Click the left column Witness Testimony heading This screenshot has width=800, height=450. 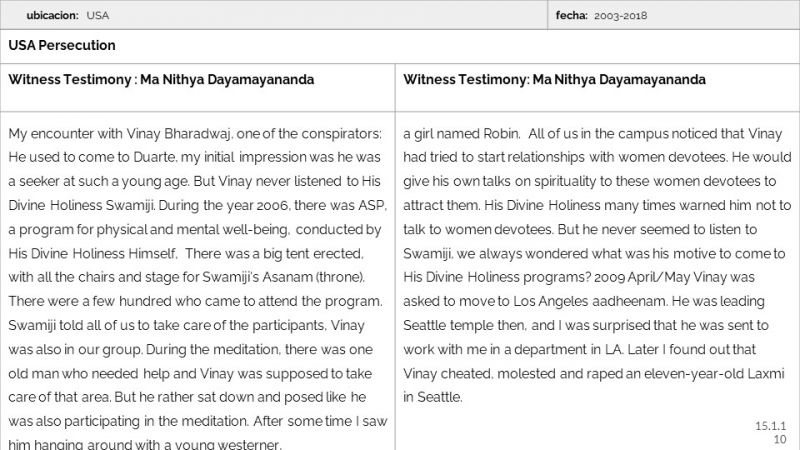[x=161, y=80]
